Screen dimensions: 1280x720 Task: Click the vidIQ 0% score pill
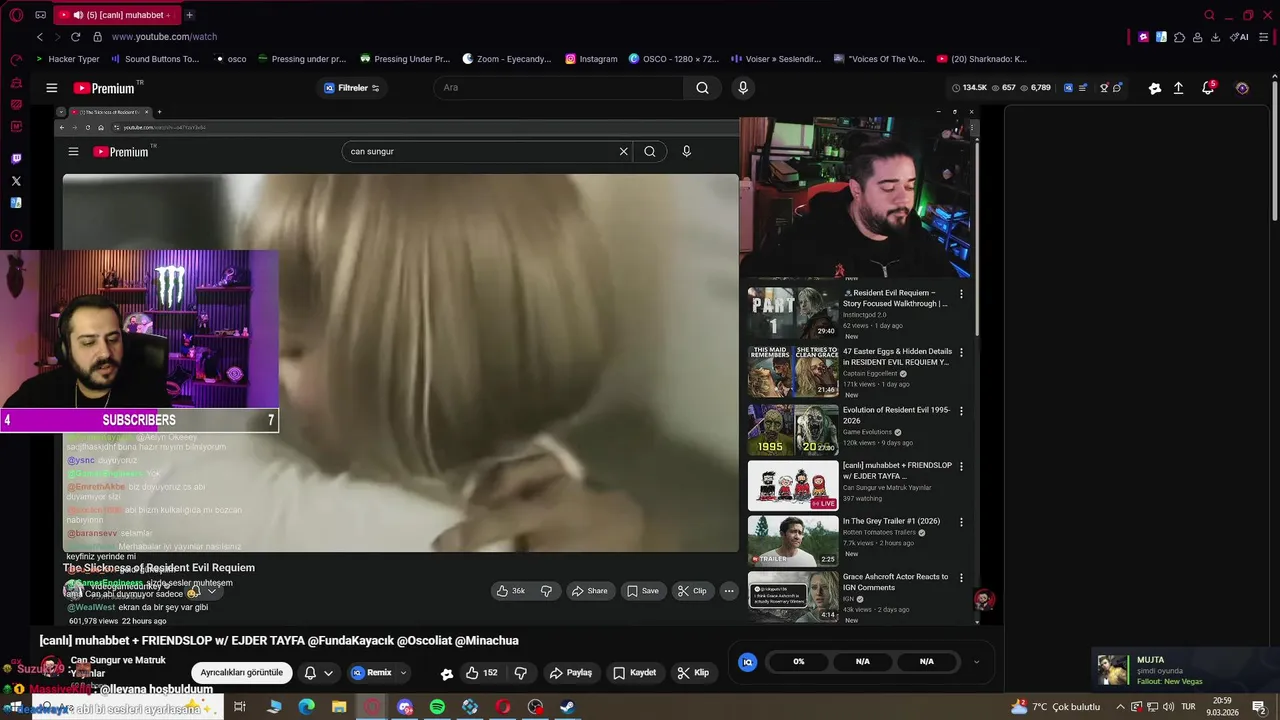tap(798, 662)
